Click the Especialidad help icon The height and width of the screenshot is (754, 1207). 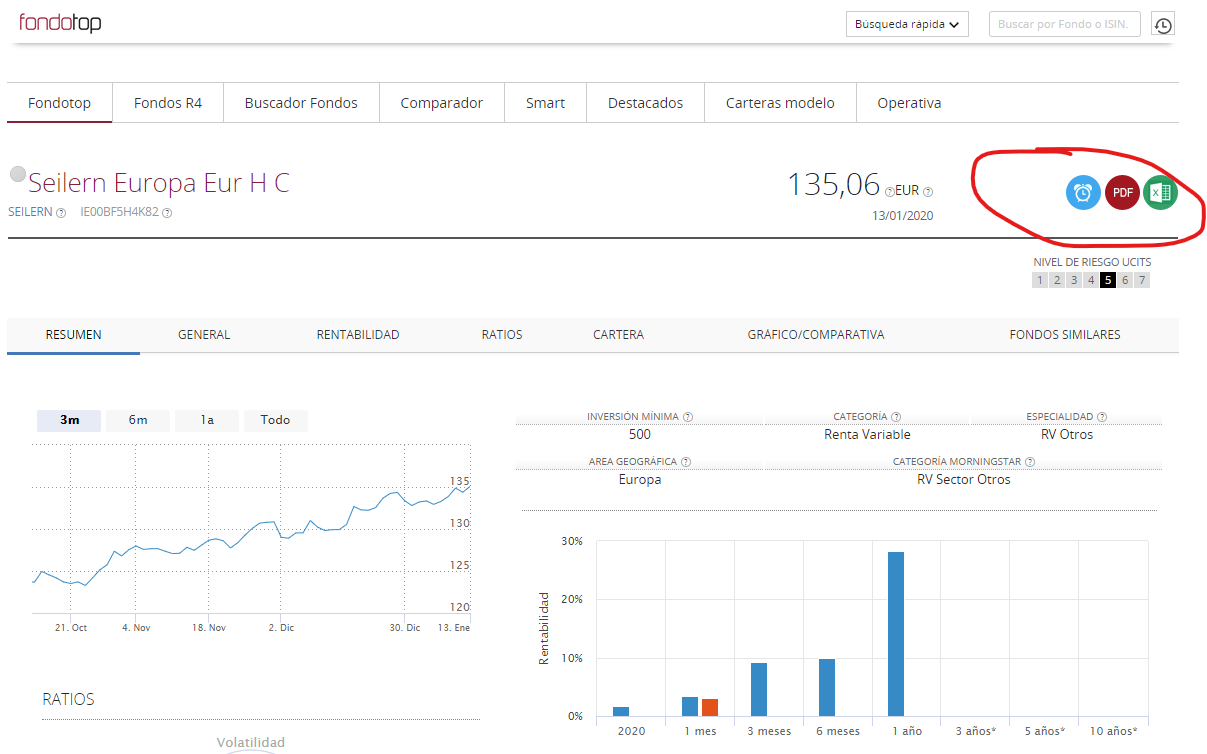coord(1102,417)
